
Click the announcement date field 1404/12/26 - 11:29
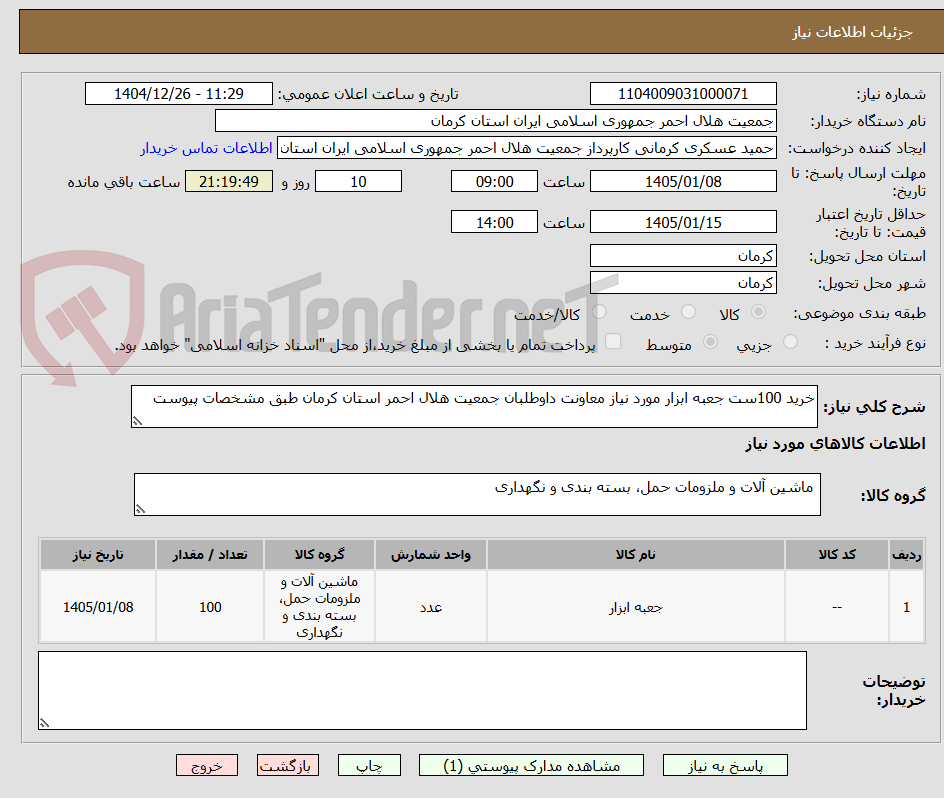click(x=179, y=94)
